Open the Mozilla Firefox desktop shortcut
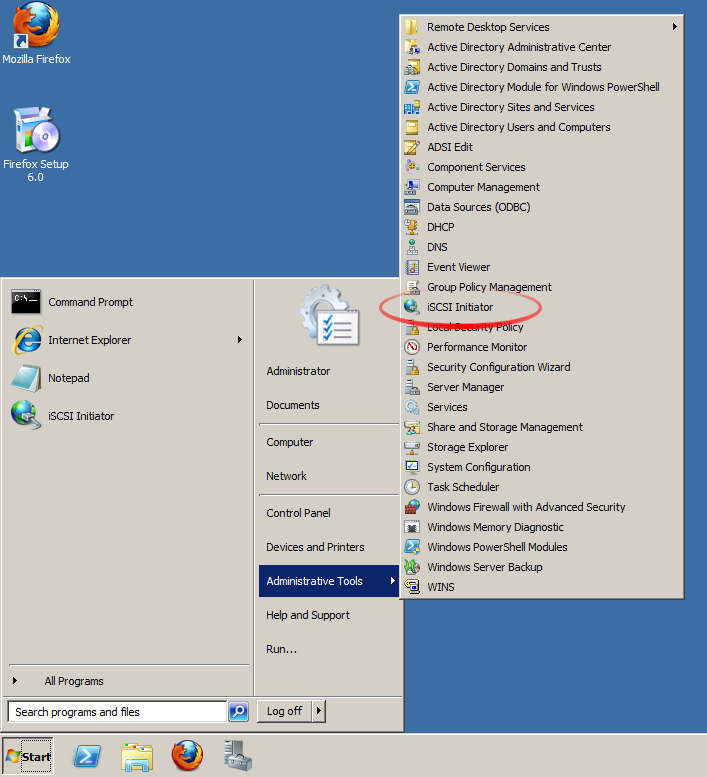Image resolution: width=707 pixels, height=777 pixels. click(36, 34)
